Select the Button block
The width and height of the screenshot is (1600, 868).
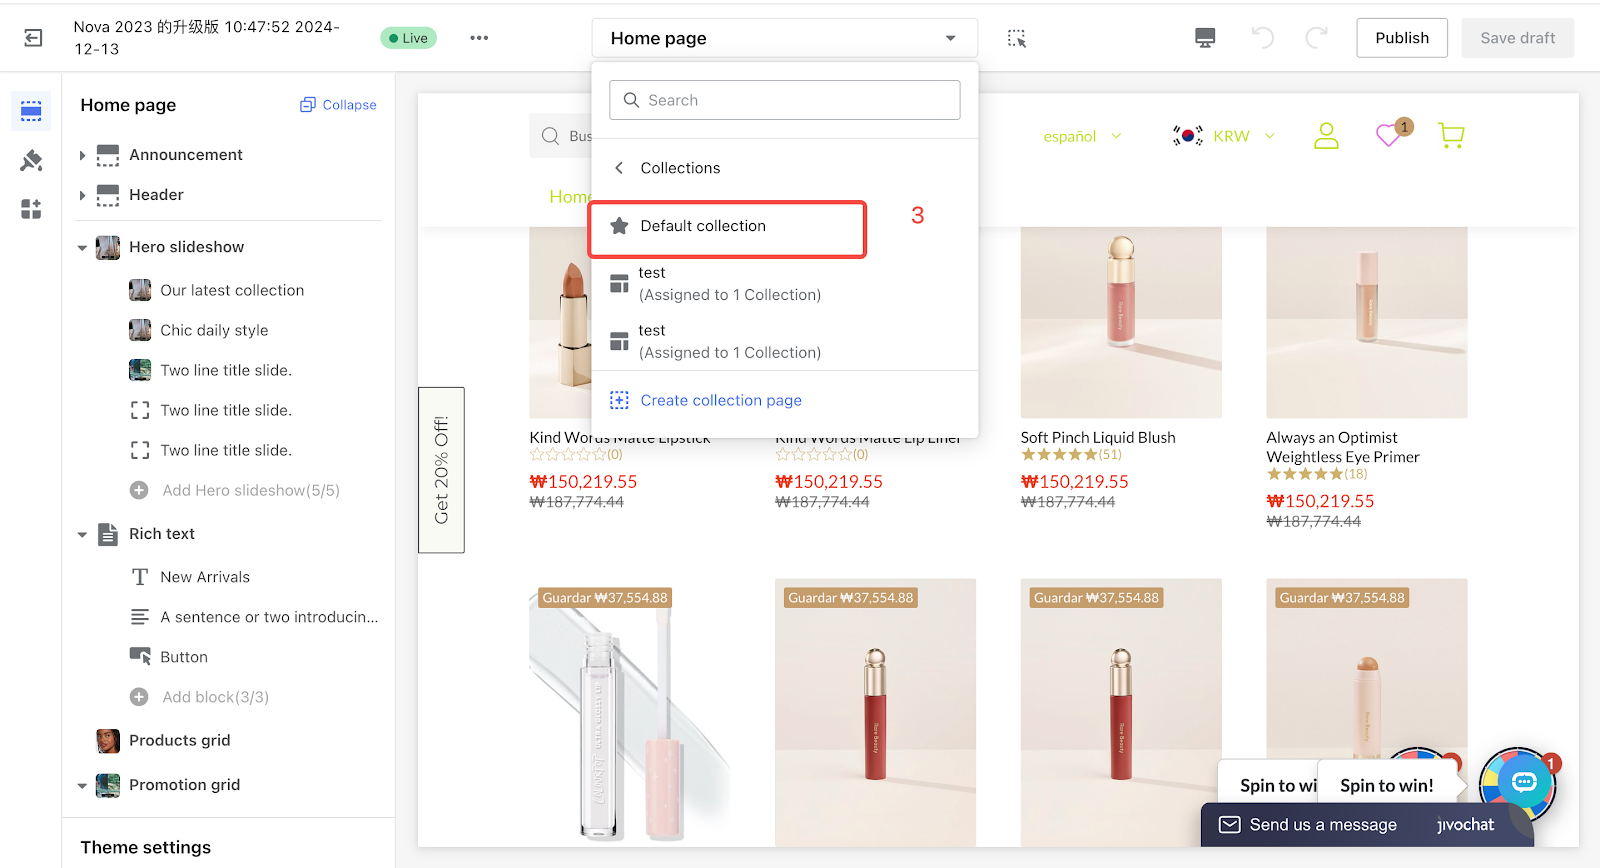click(184, 657)
